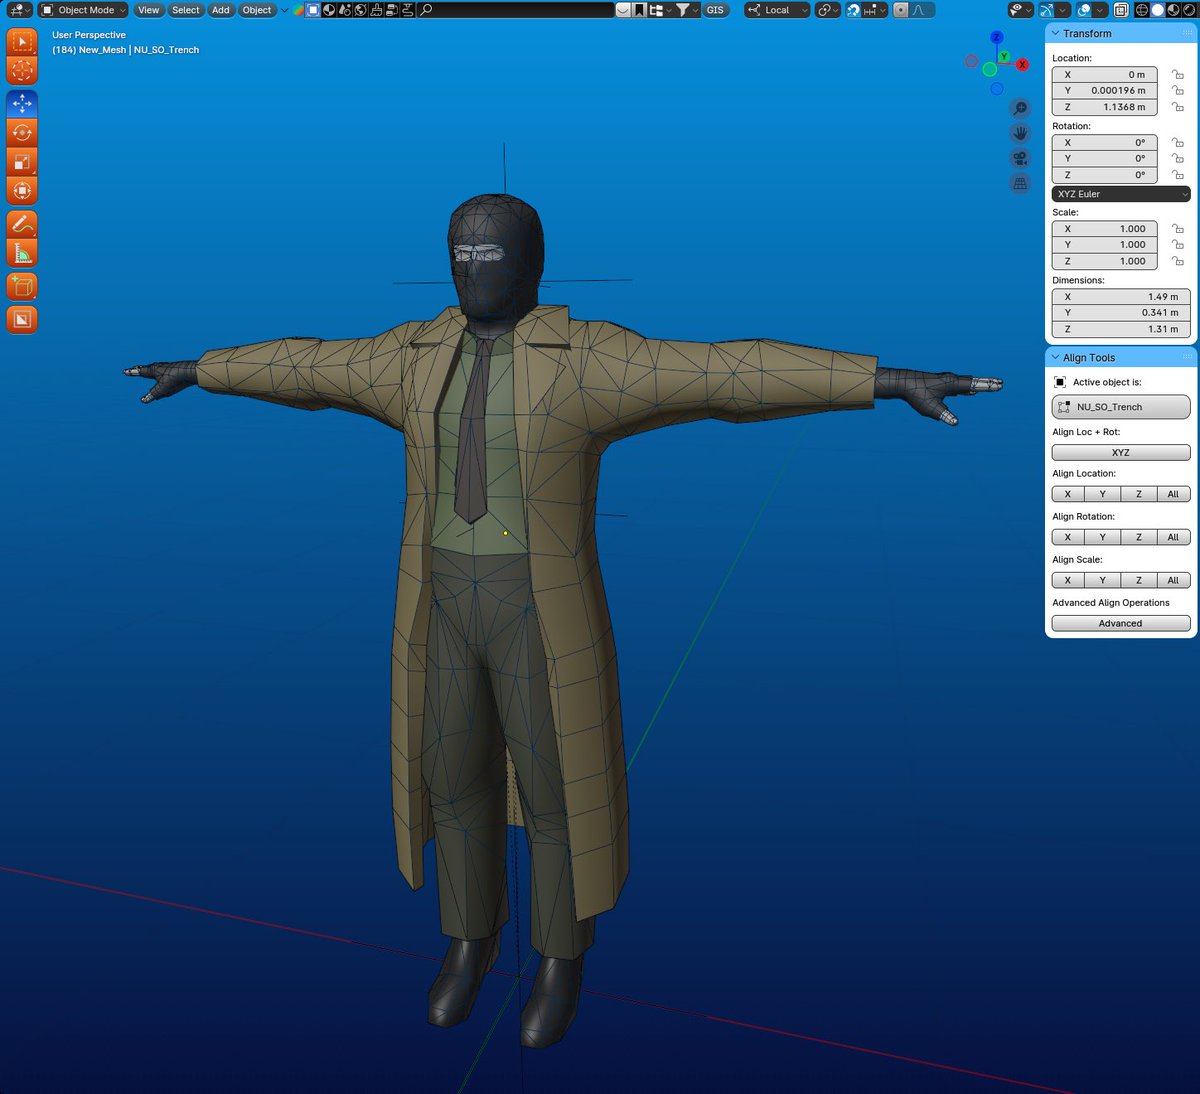Click the search magnifier in header
The width and height of the screenshot is (1200, 1094).
427,10
